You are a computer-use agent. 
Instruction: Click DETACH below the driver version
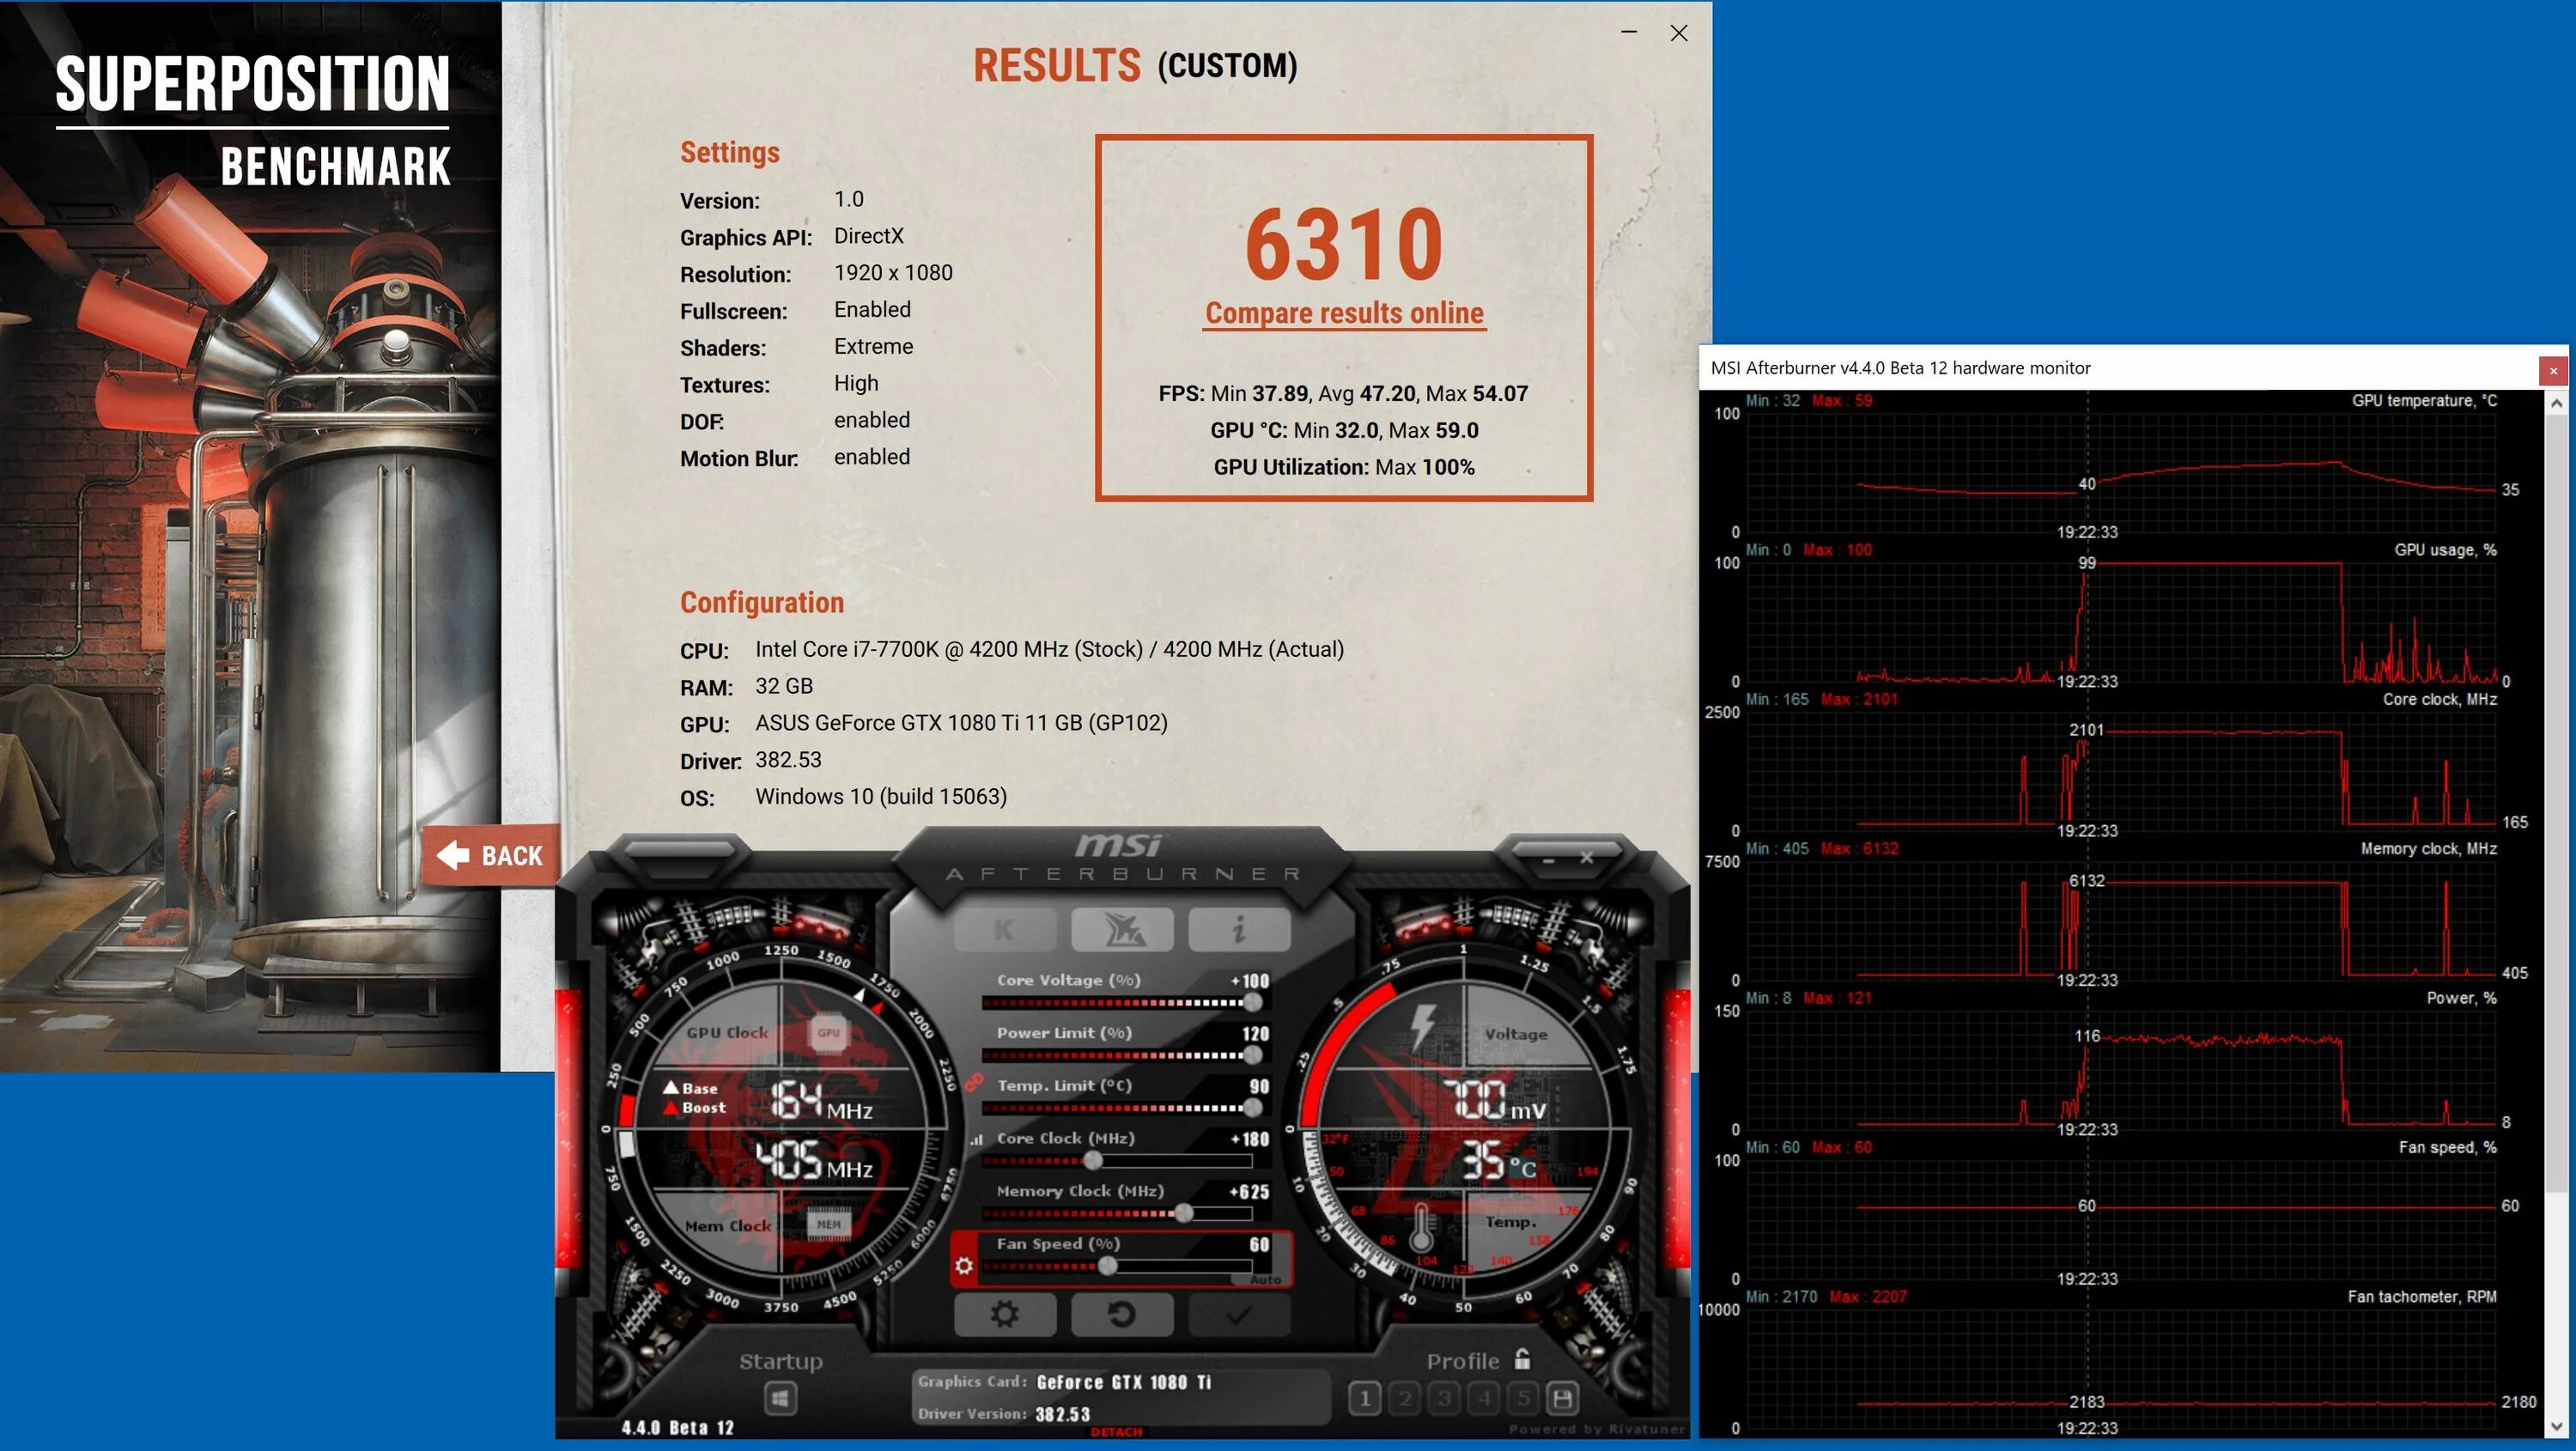pyautogui.click(x=1116, y=1432)
